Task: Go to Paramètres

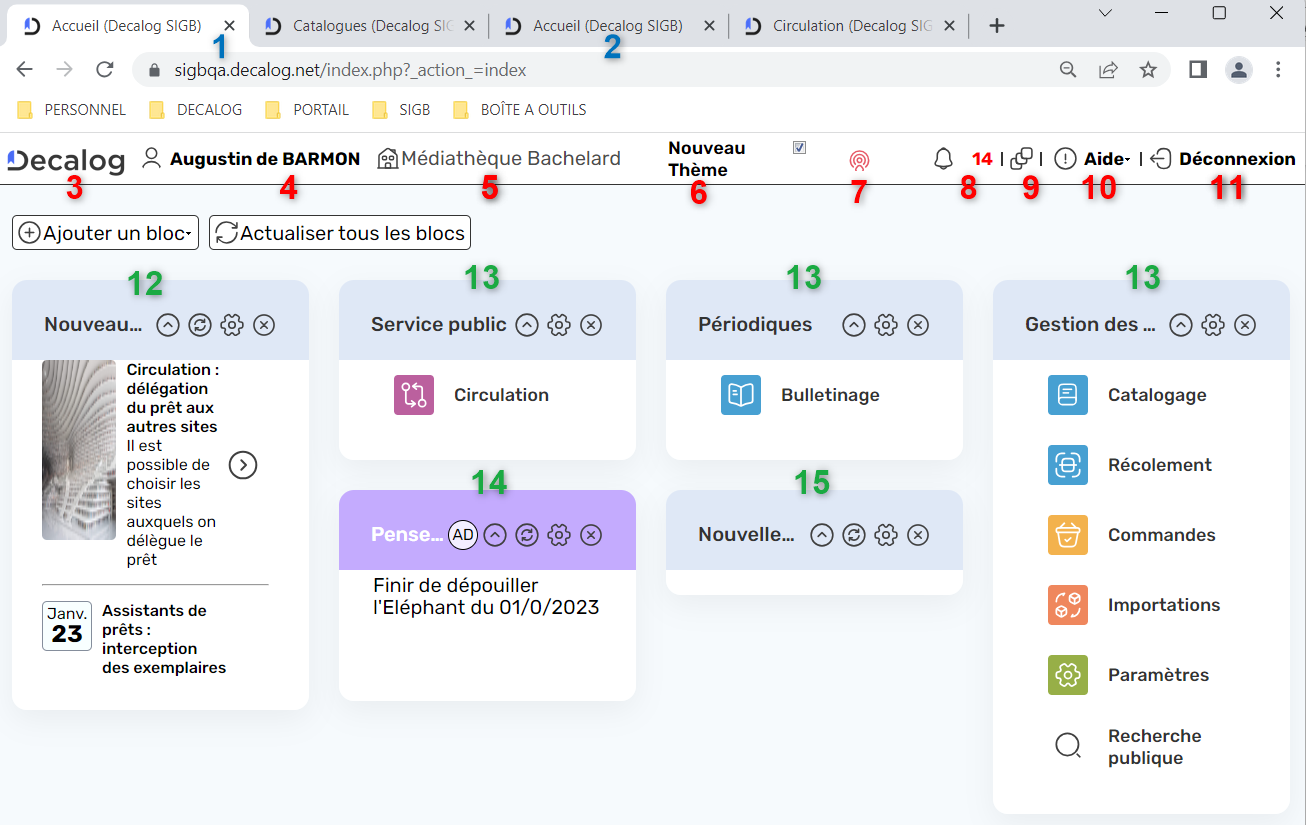Action: pyautogui.click(x=1129, y=675)
